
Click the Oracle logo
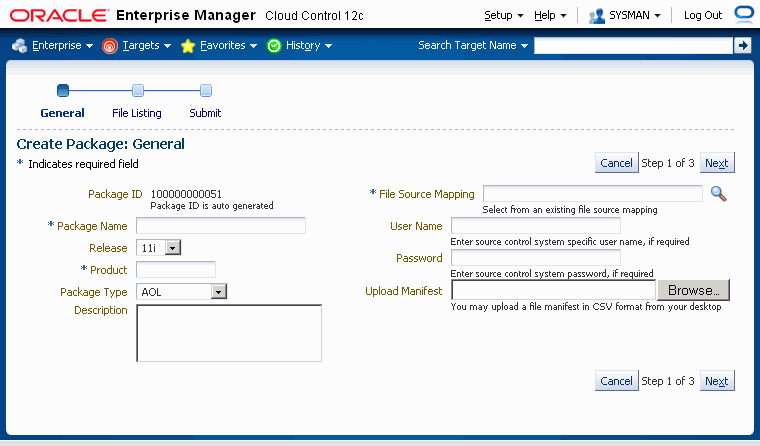click(59, 16)
